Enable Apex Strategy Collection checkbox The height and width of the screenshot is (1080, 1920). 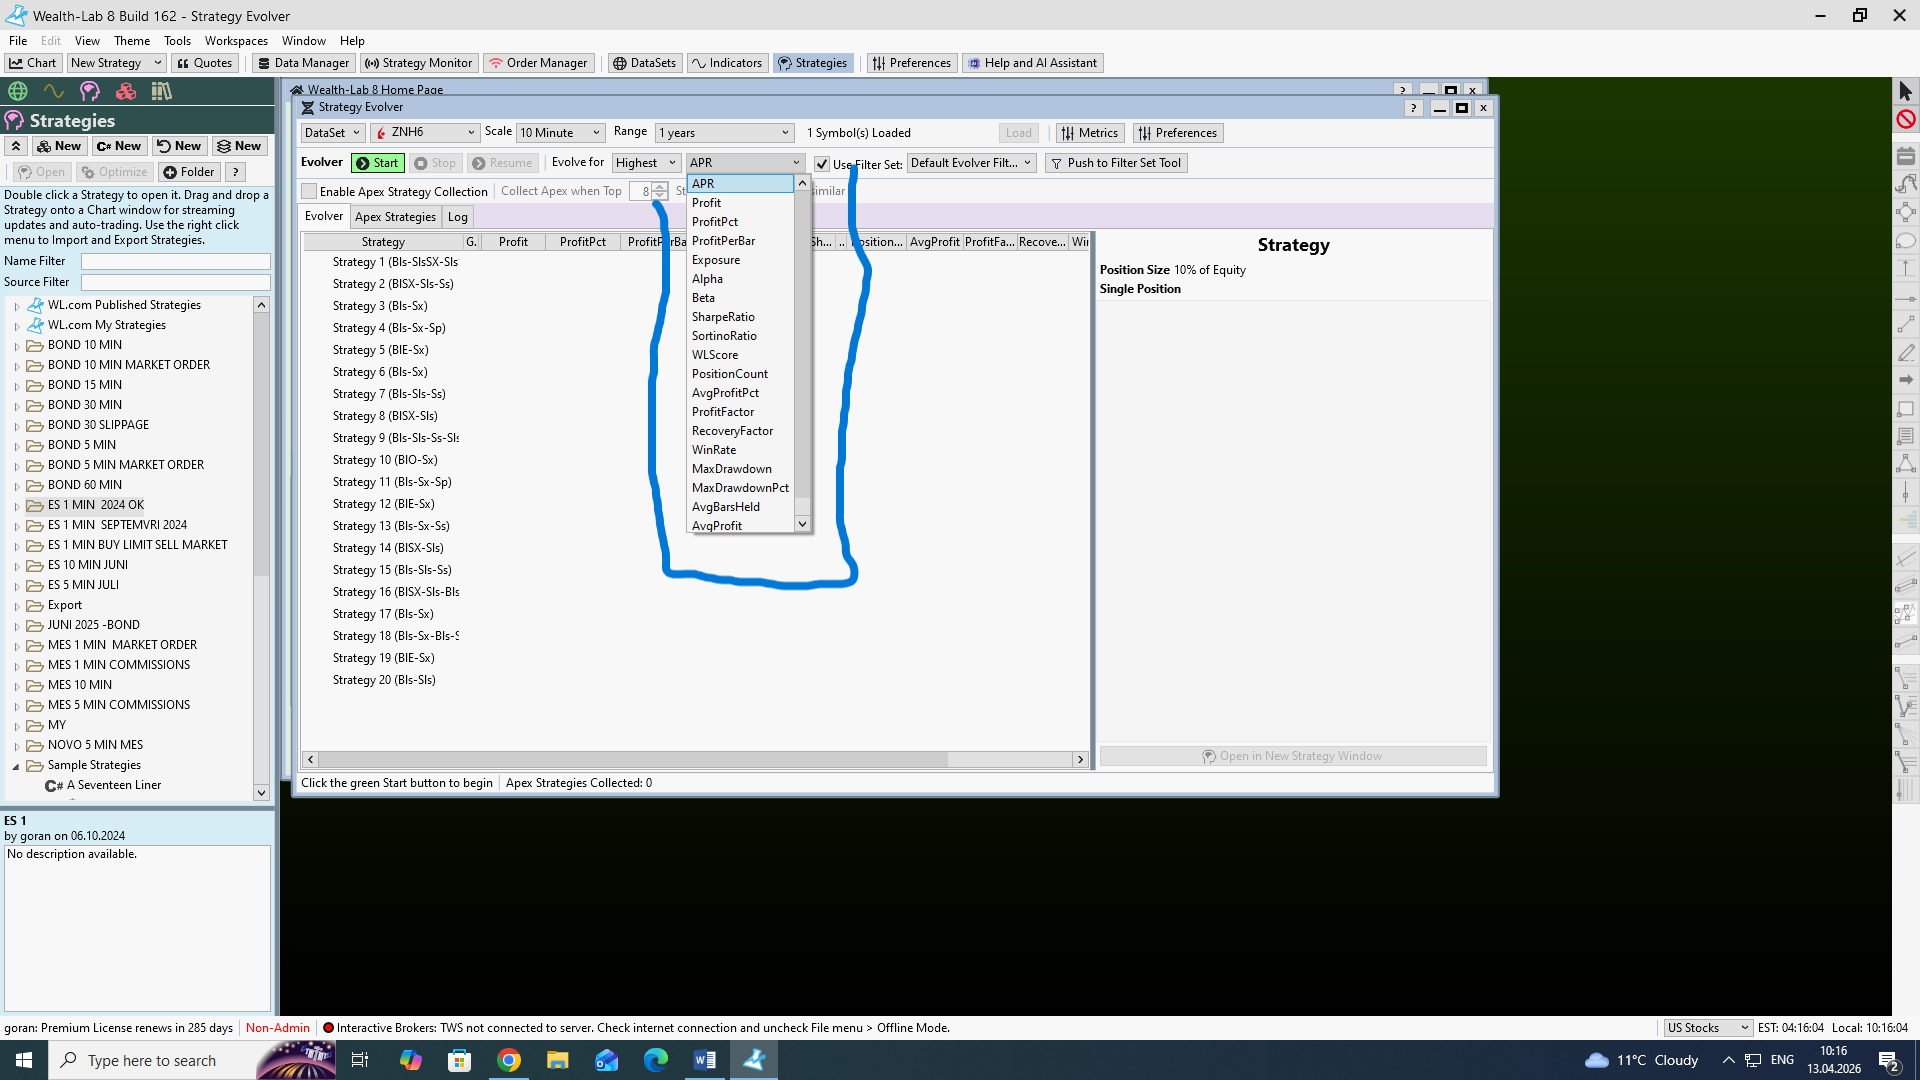coord(310,191)
